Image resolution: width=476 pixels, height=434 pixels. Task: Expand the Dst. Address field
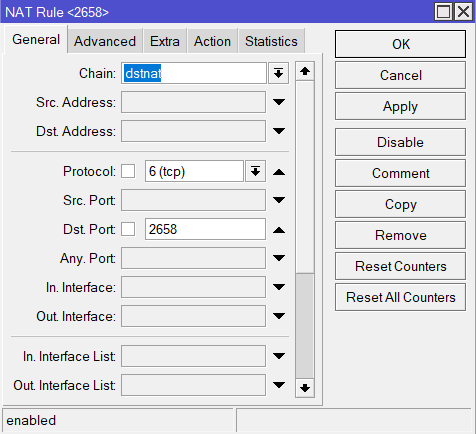tap(279, 131)
